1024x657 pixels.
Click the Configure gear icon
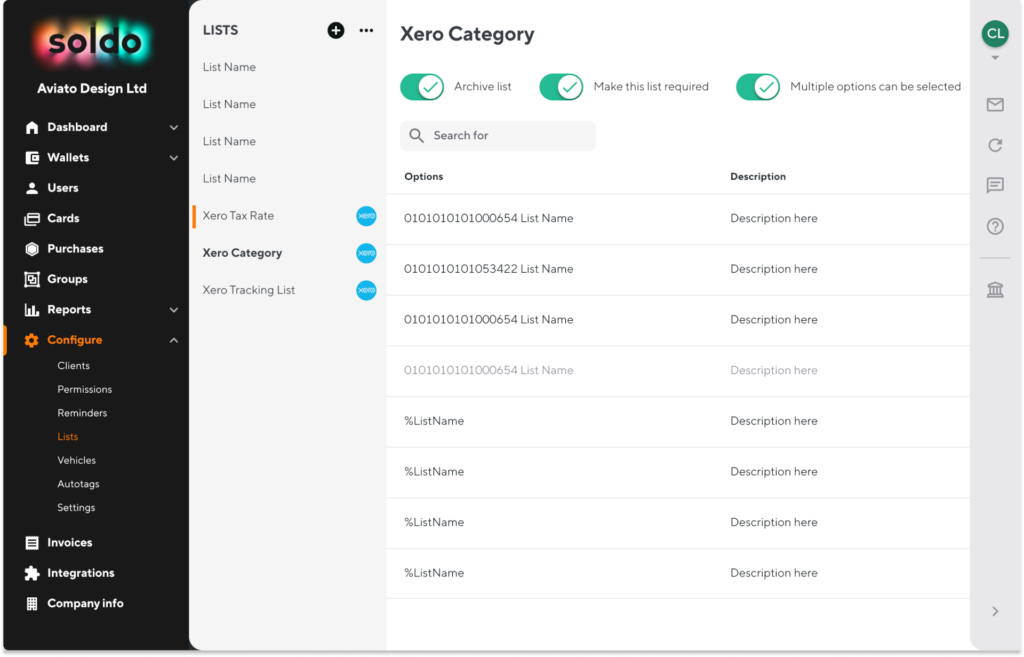coord(31,340)
